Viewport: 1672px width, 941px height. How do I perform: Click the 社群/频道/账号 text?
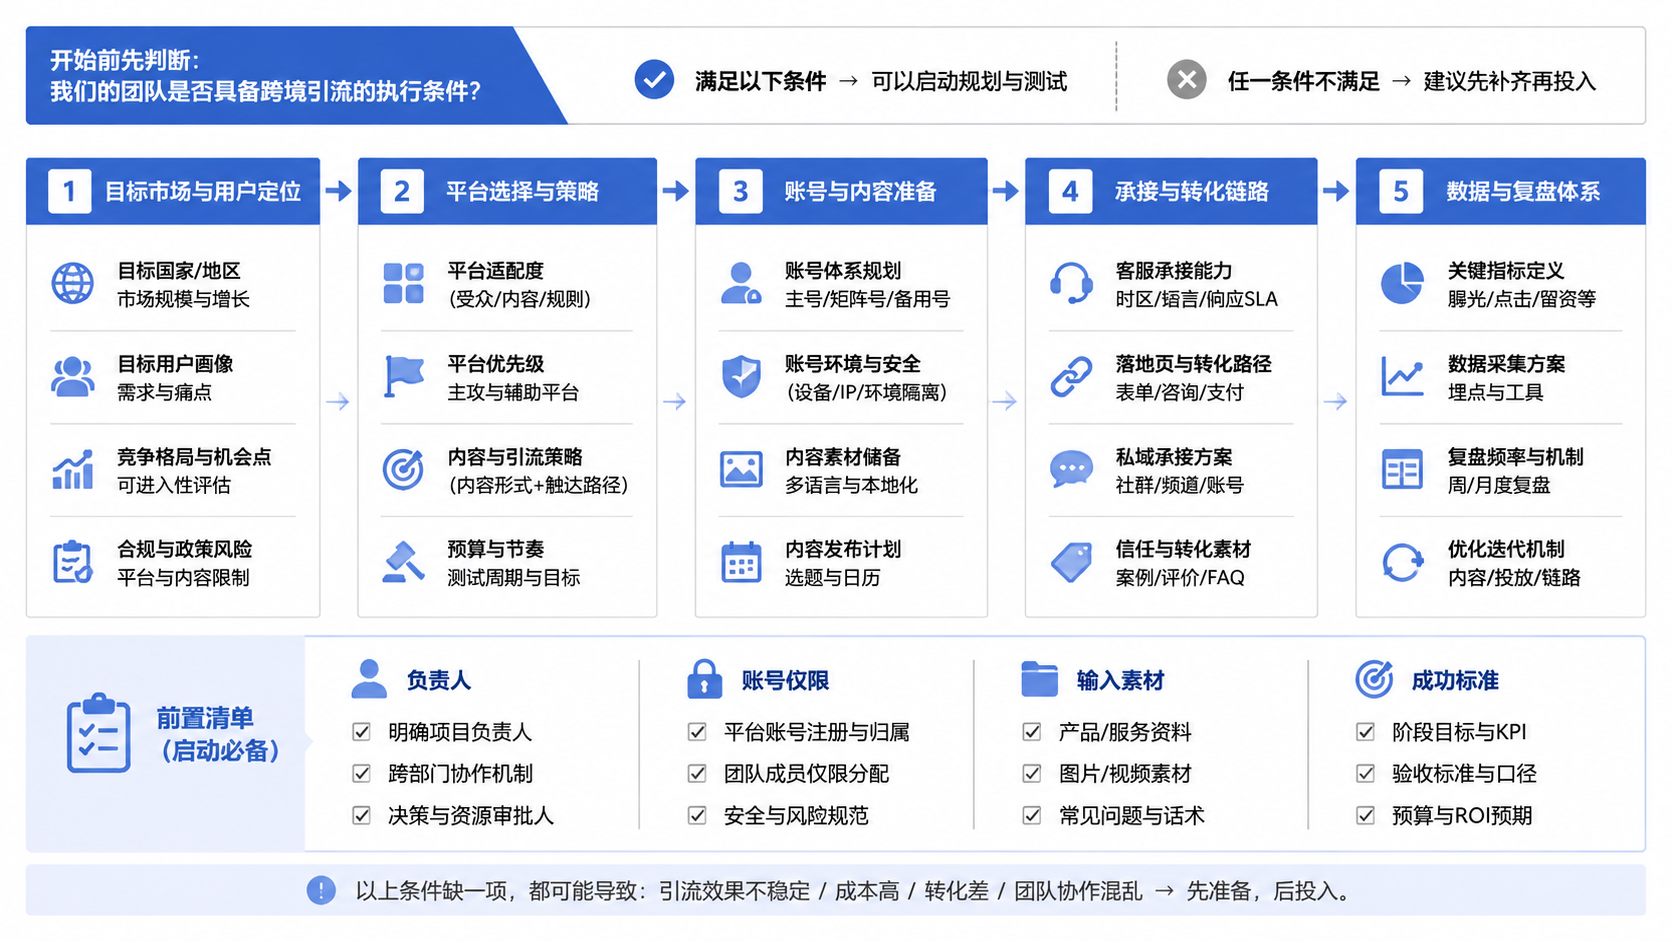(1179, 485)
